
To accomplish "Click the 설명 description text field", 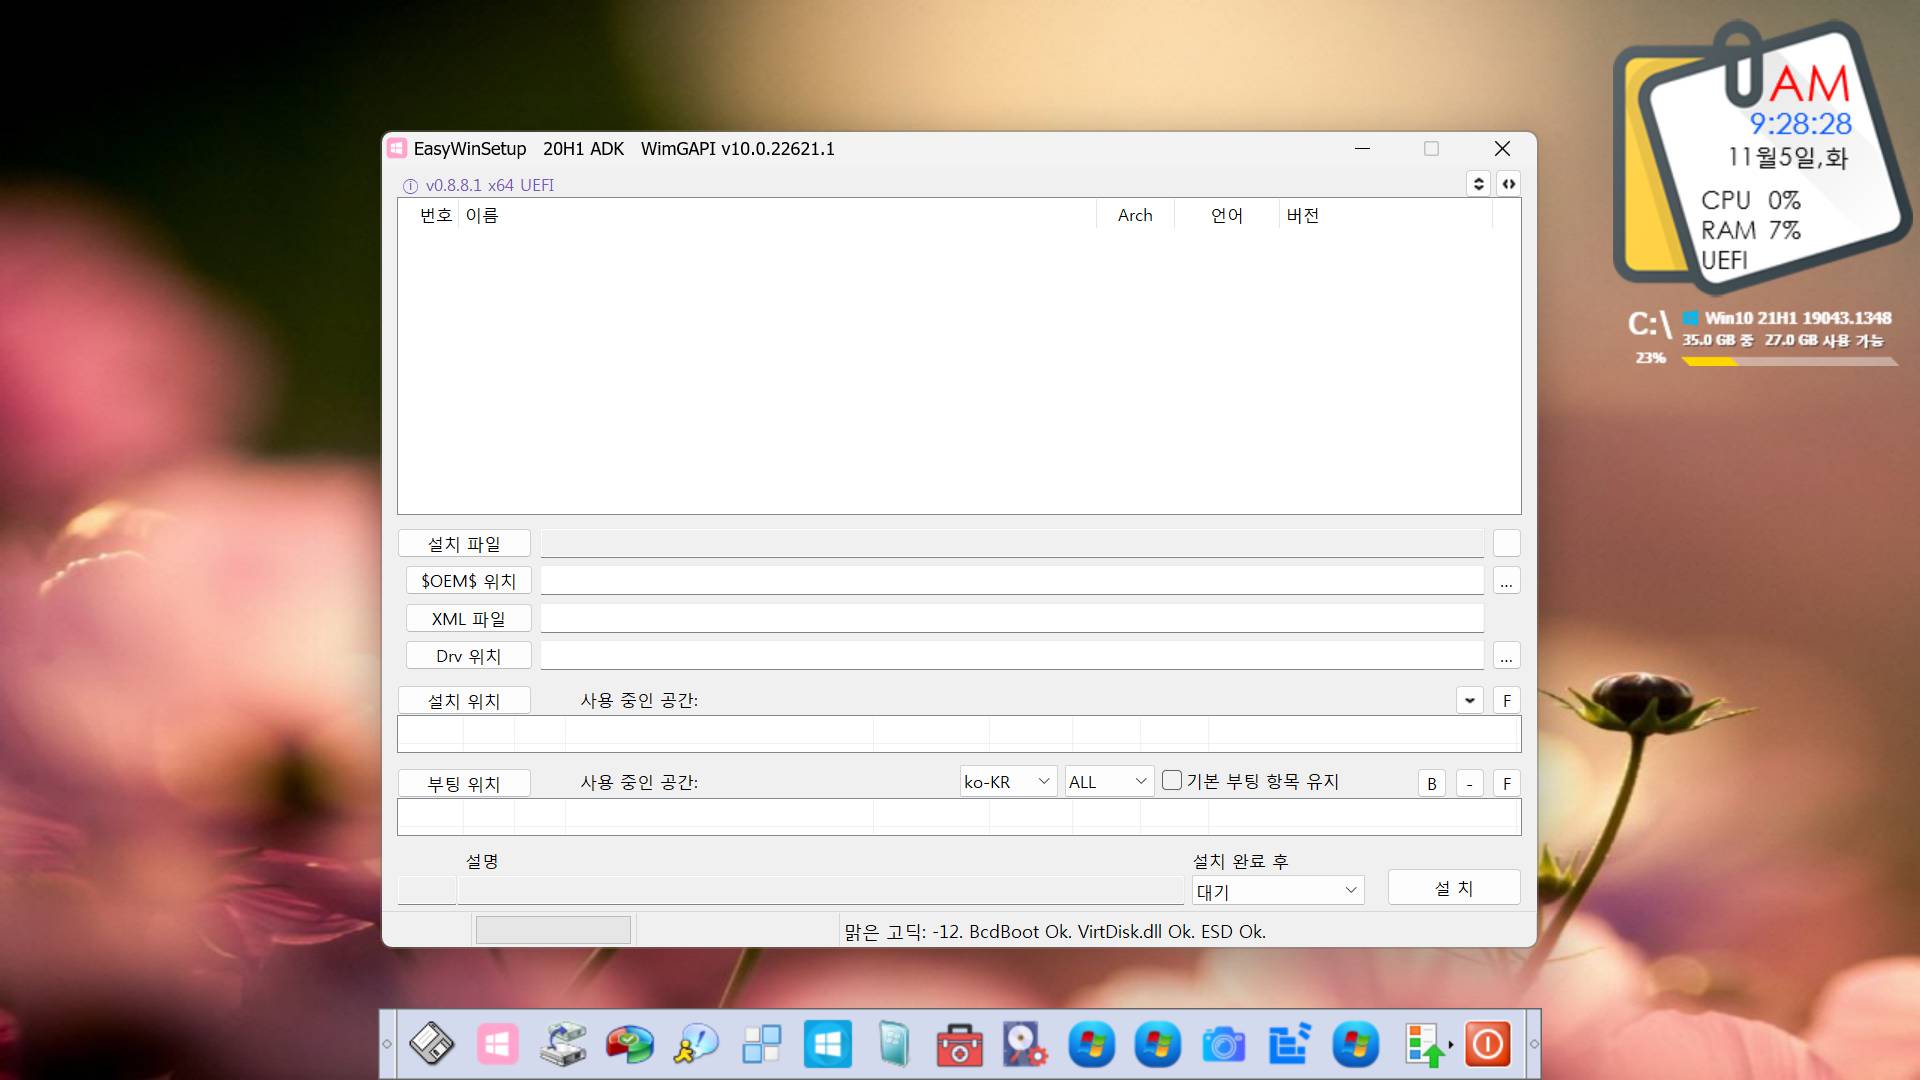I will click(821, 890).
